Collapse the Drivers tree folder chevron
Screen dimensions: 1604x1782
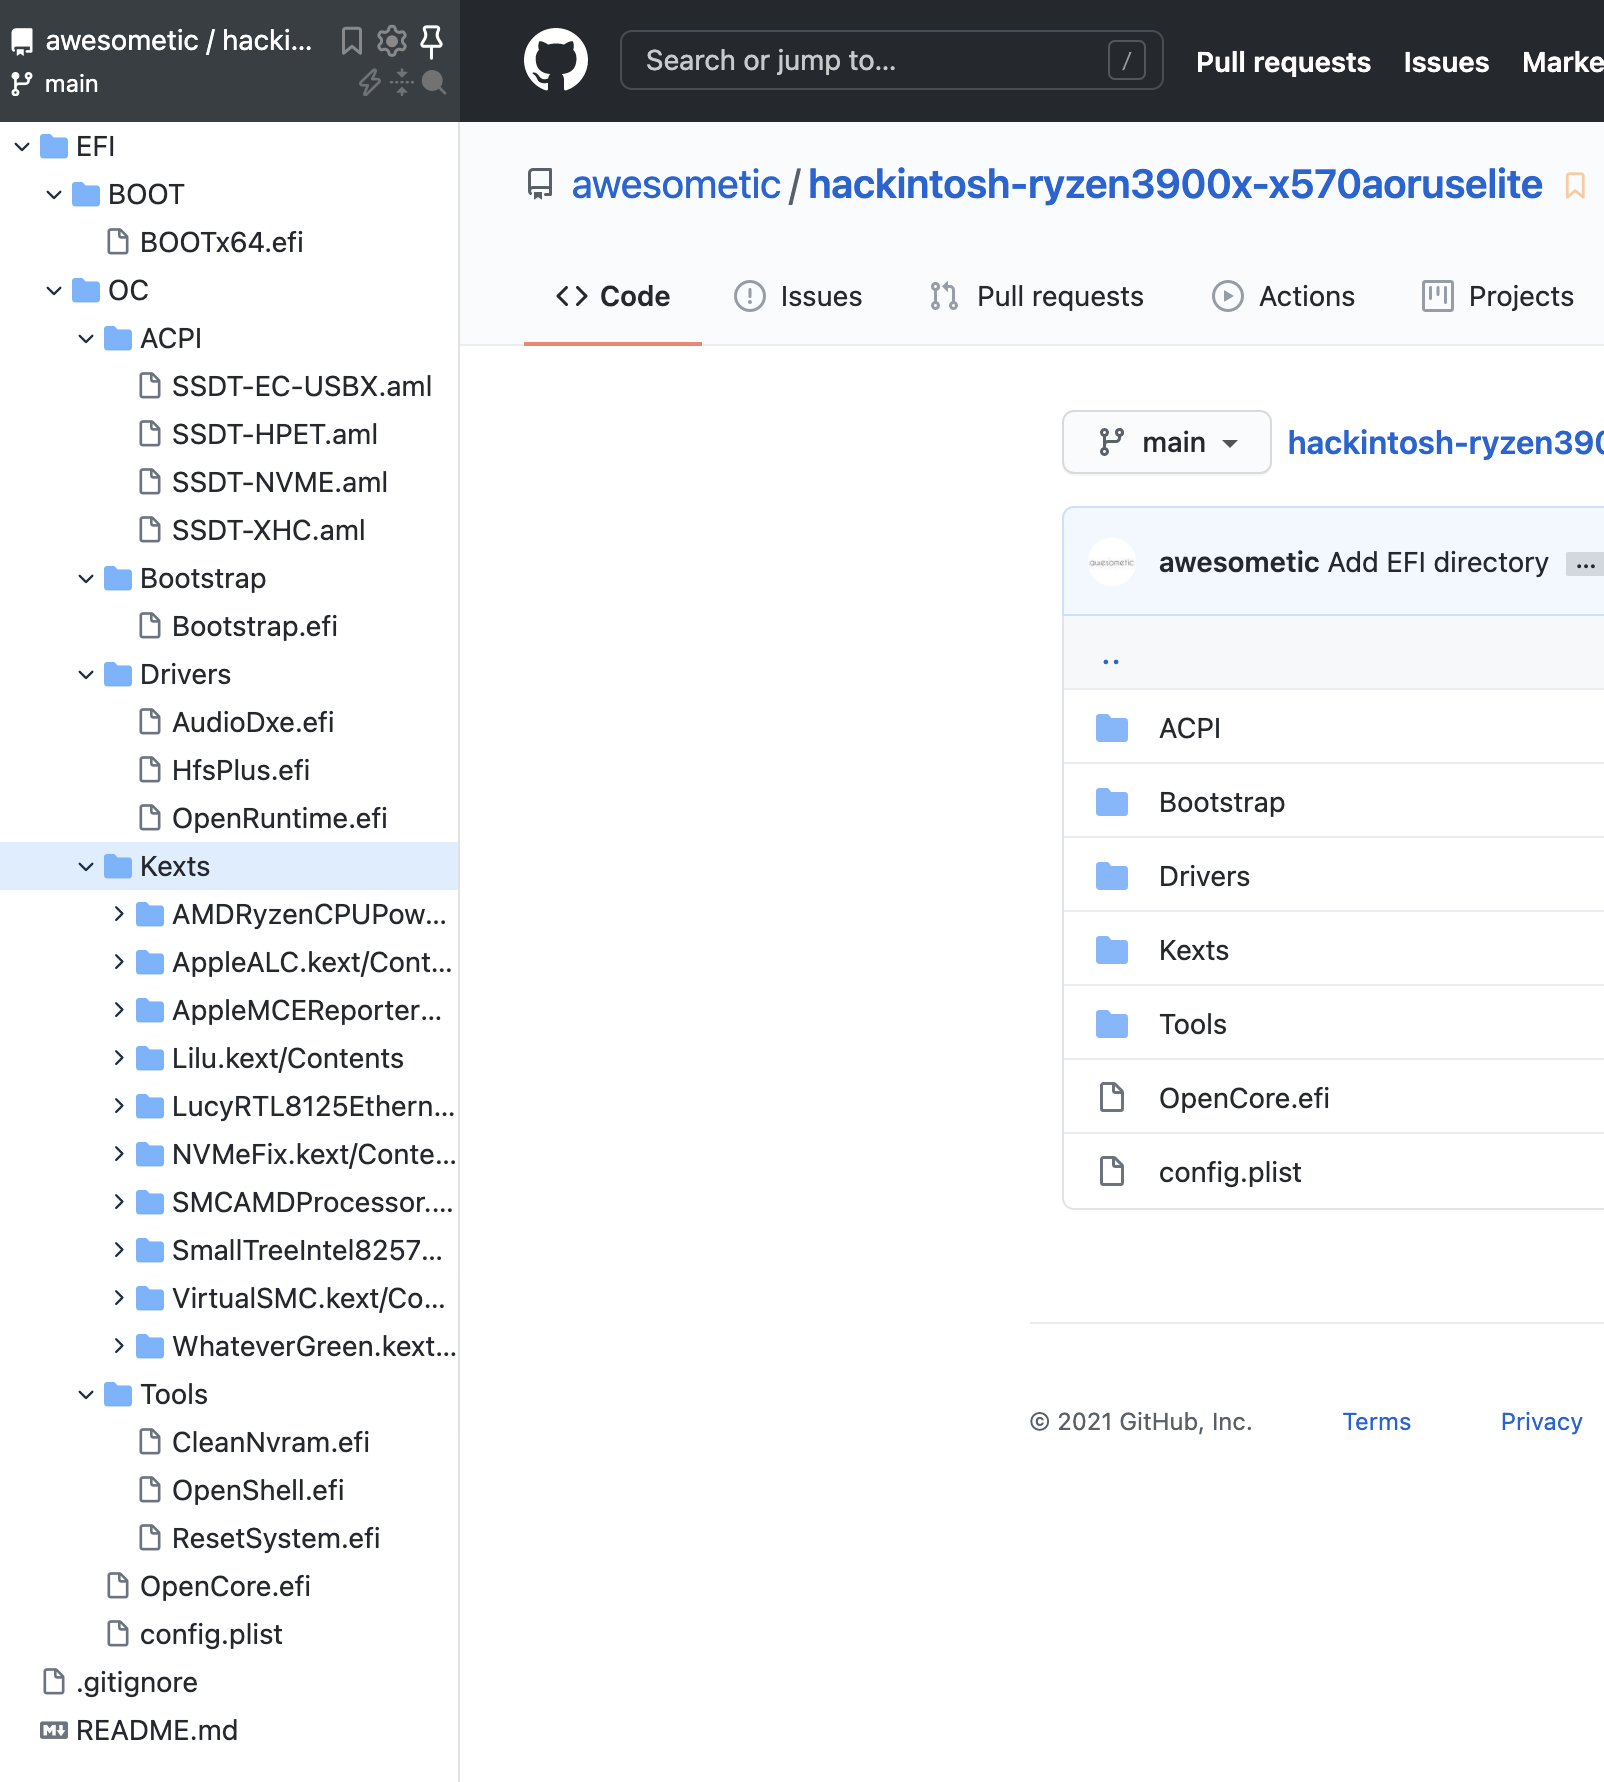[86, 674]
